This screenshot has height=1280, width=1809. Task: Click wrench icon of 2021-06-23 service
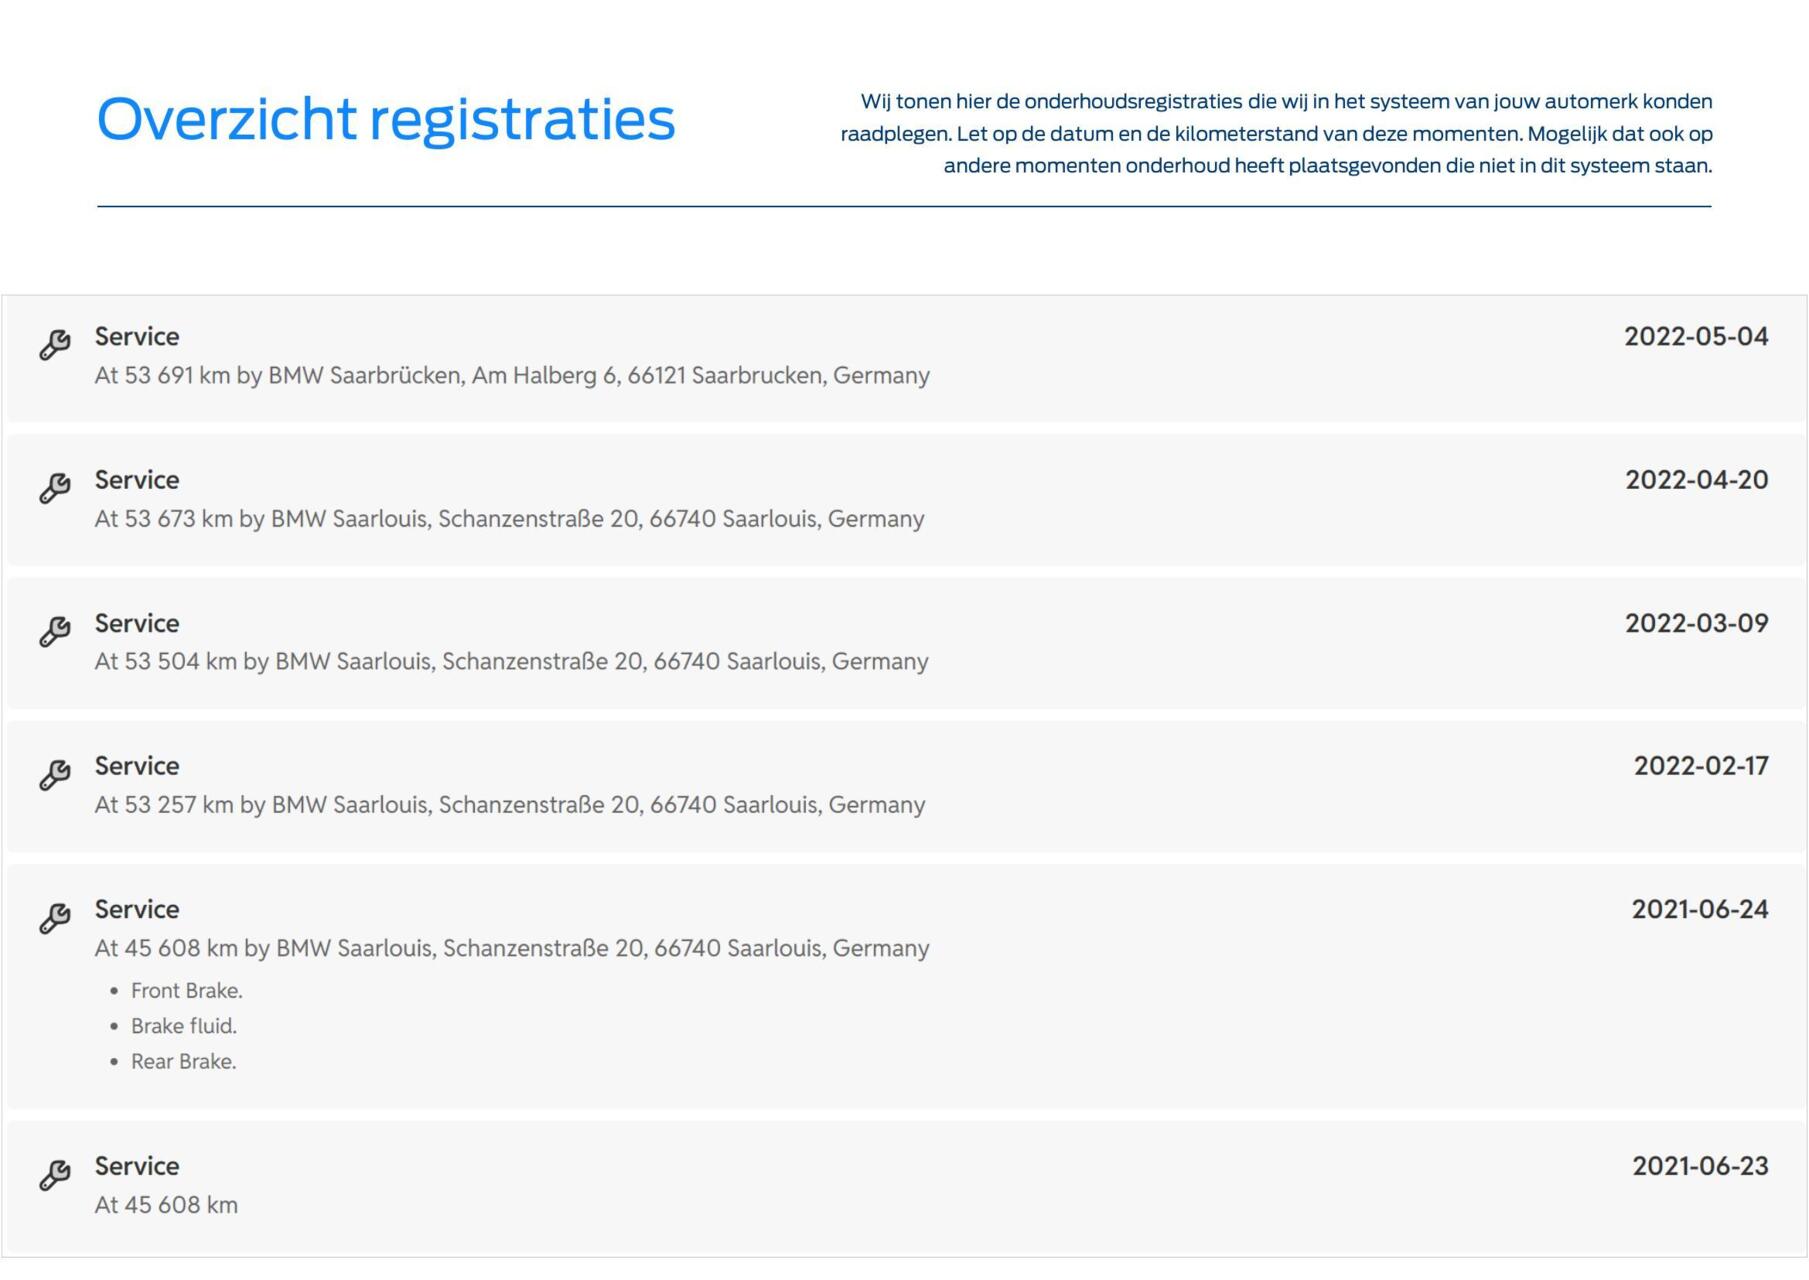point(55,1175)
